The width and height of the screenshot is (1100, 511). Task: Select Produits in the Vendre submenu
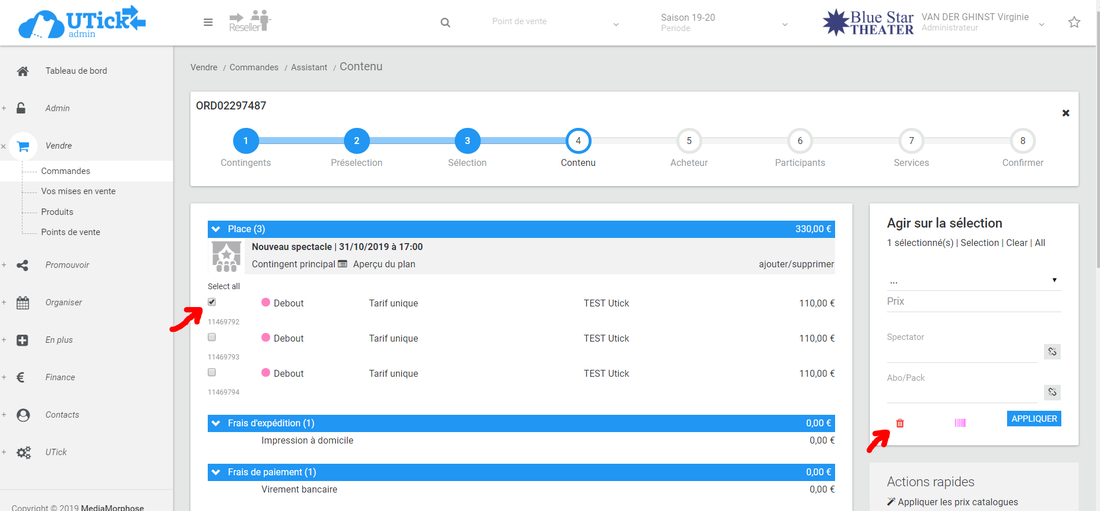point(57,212)
